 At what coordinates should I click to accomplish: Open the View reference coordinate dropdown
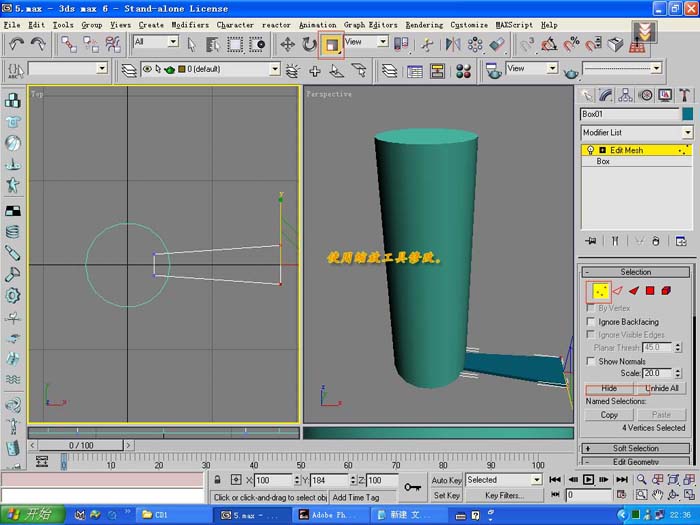[366, 42]
